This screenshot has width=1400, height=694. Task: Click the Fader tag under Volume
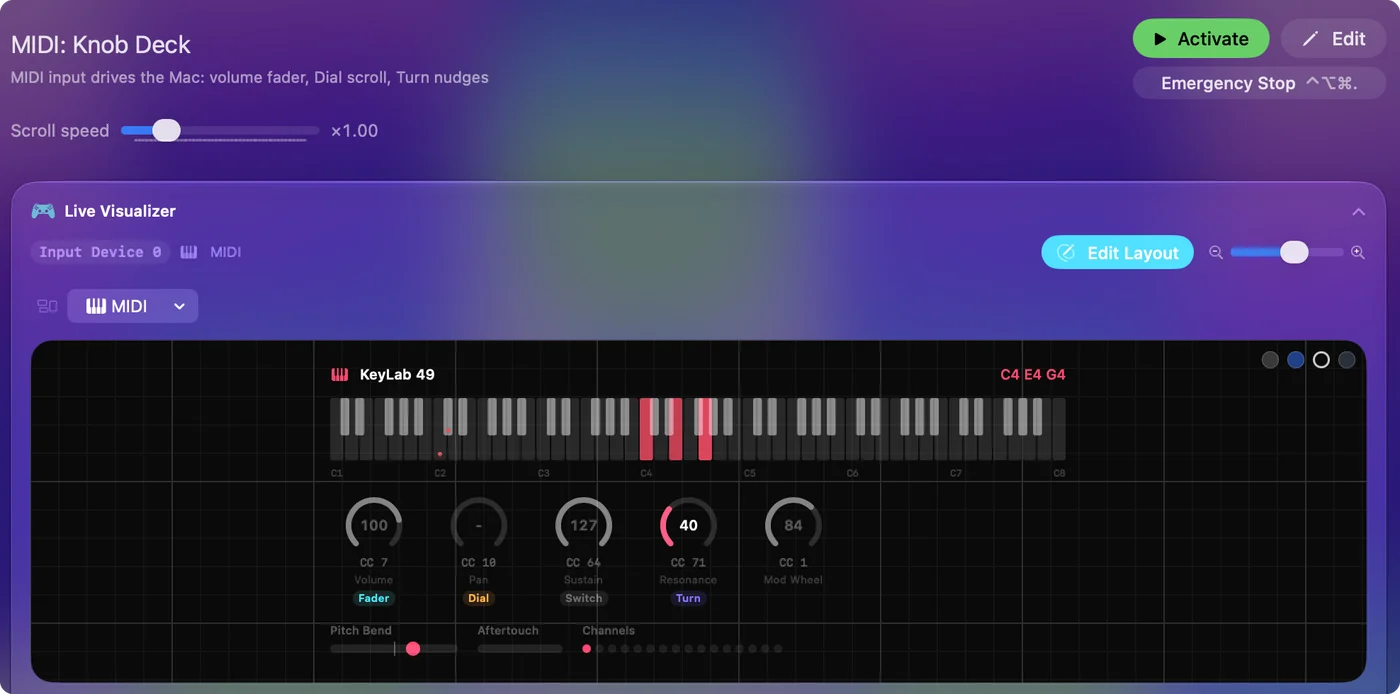[374, 598]
